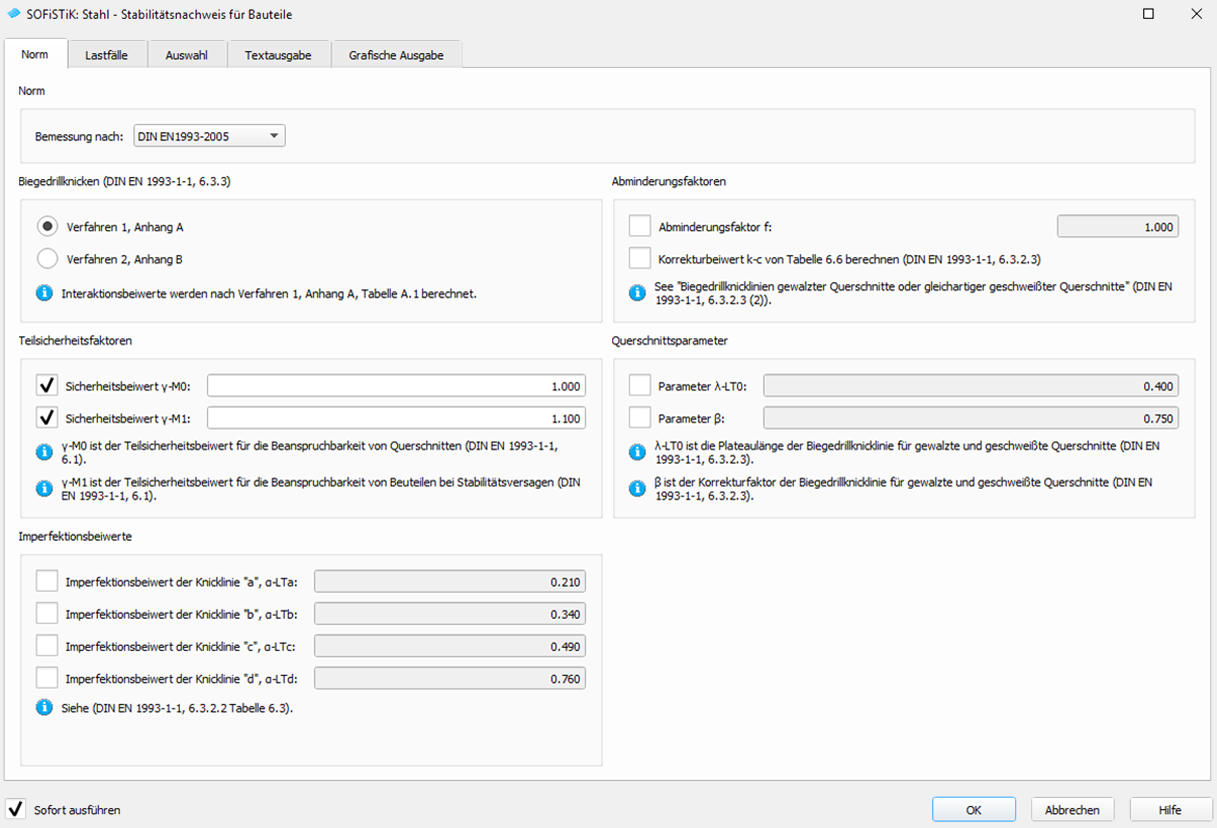Click the Abbrechen button
Viewport: 1217px width, 828px height.
click(x=1072, y=810)
